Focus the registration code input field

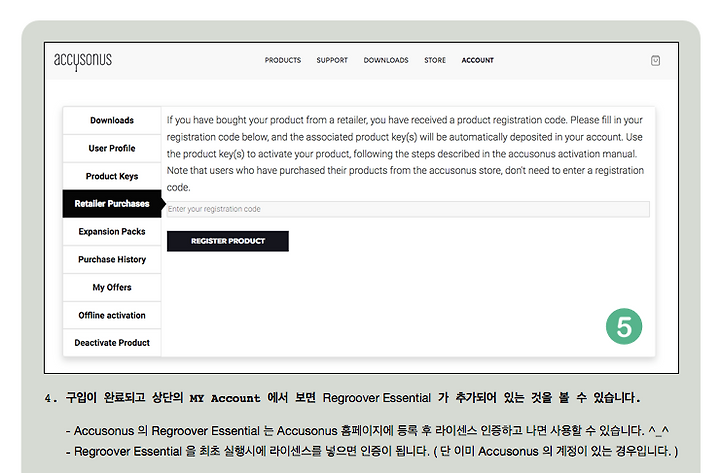pyautogui.click(x=408, y=209)
